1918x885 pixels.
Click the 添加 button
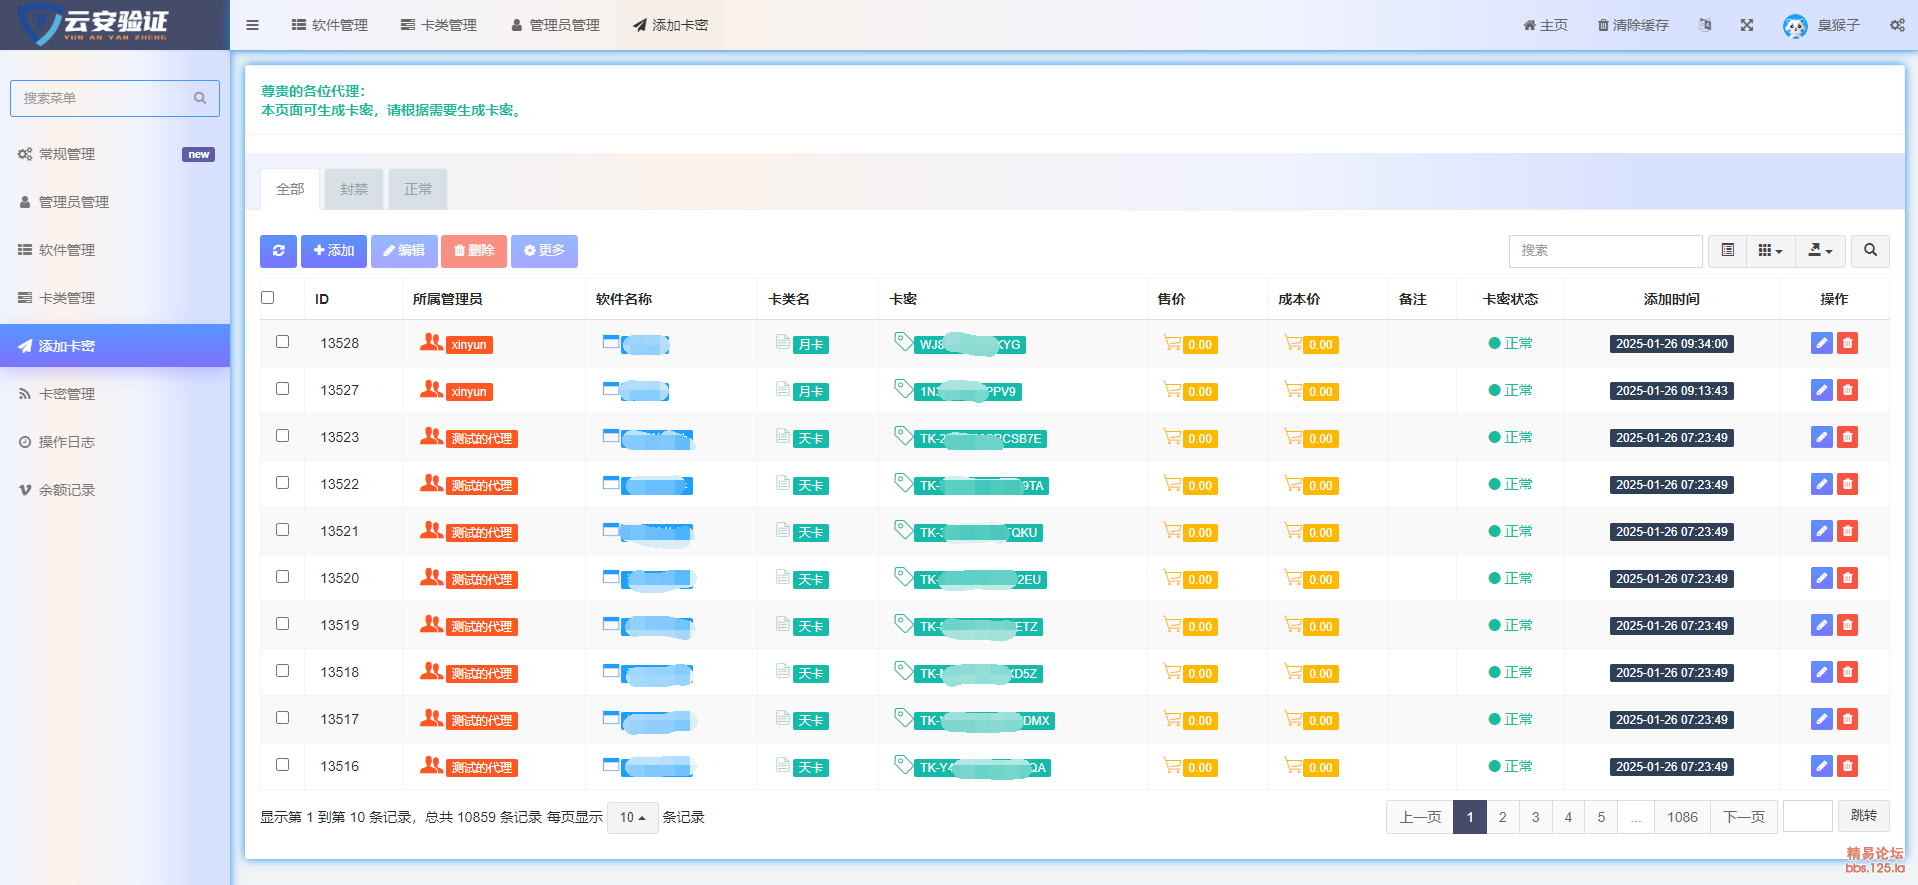click(334, 251)
